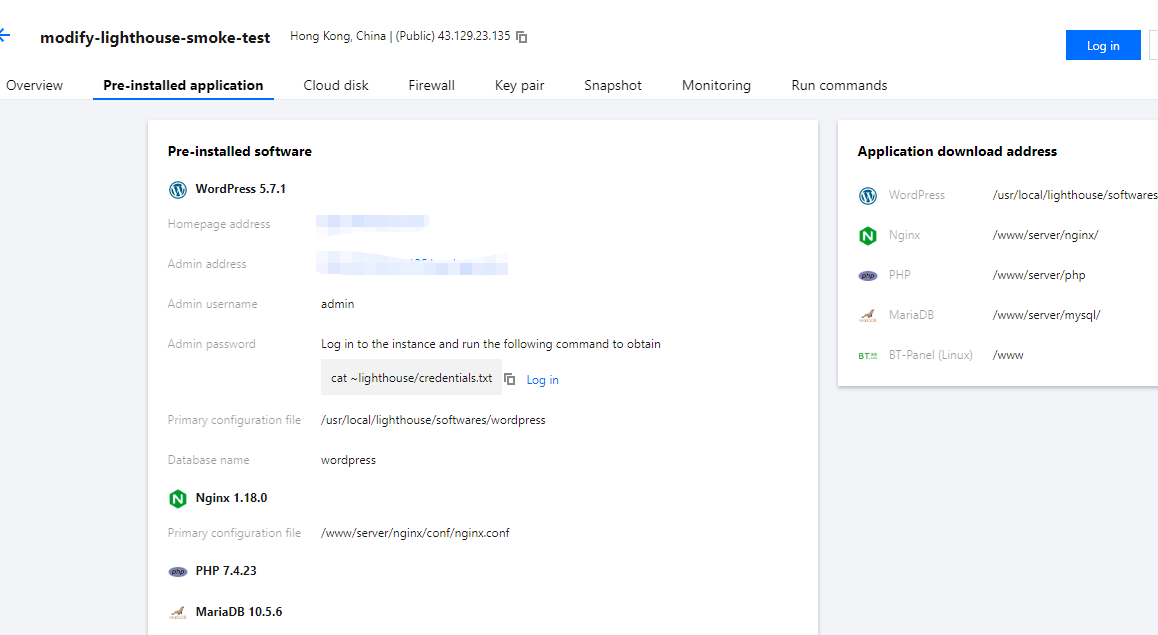
Task: Click the Nginx 1.18.0 title
Action: tap(231, 498)
